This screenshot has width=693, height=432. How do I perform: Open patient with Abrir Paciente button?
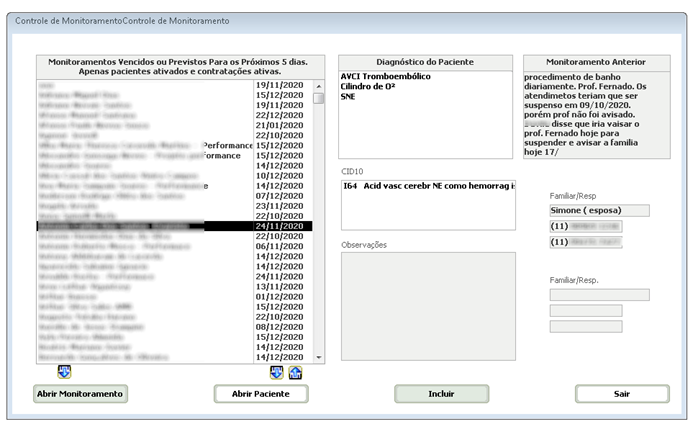(261, 394)
